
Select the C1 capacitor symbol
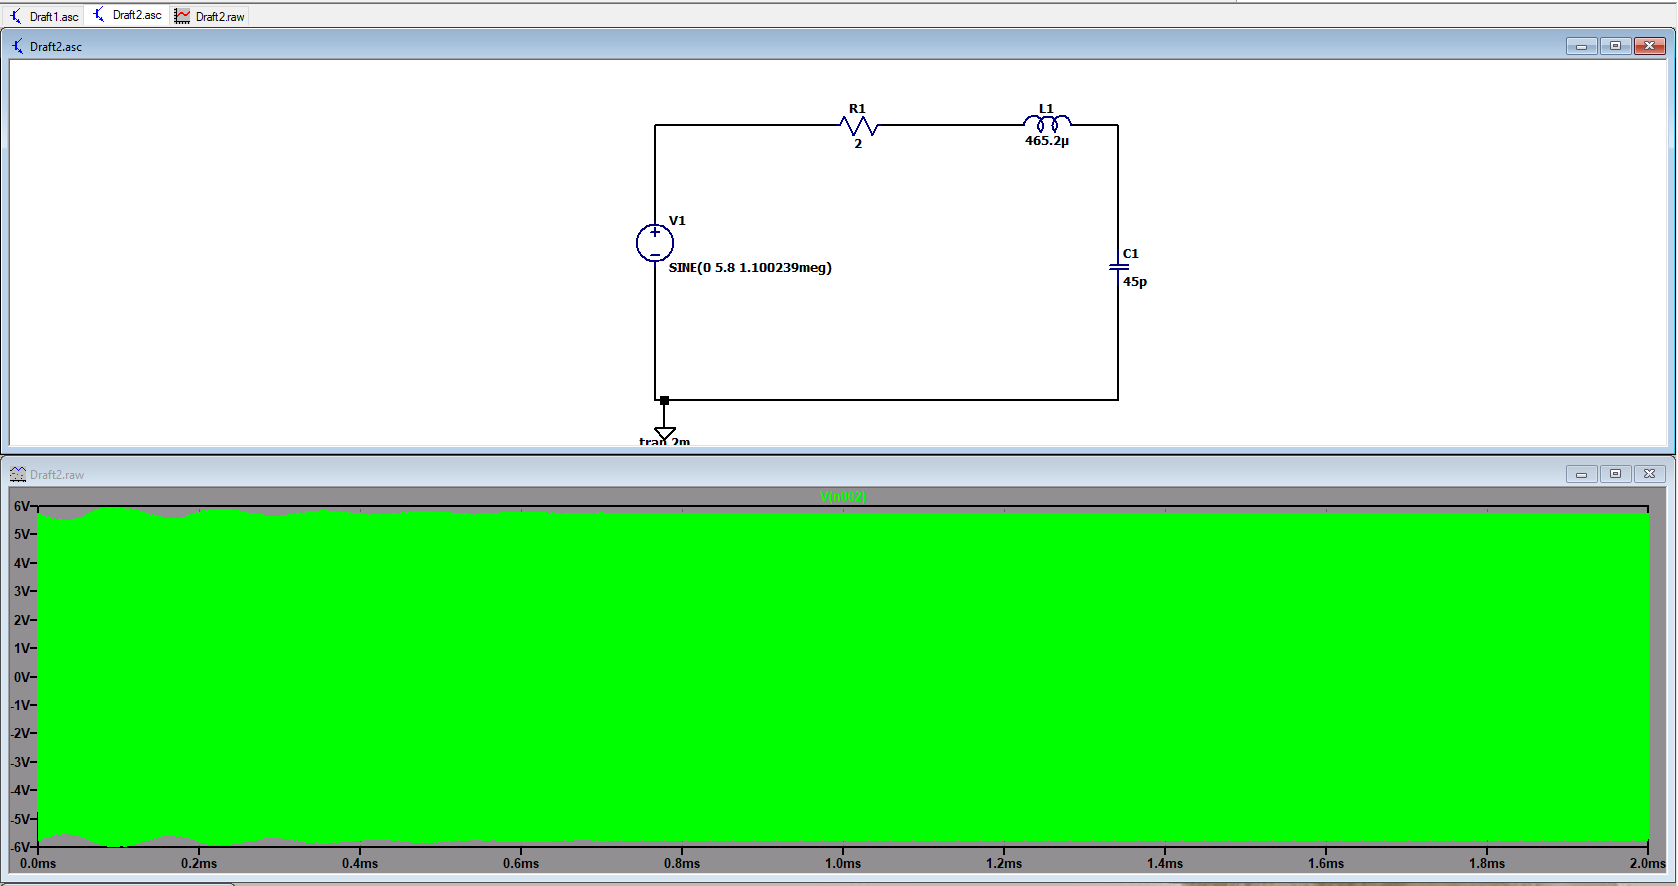1118,267
